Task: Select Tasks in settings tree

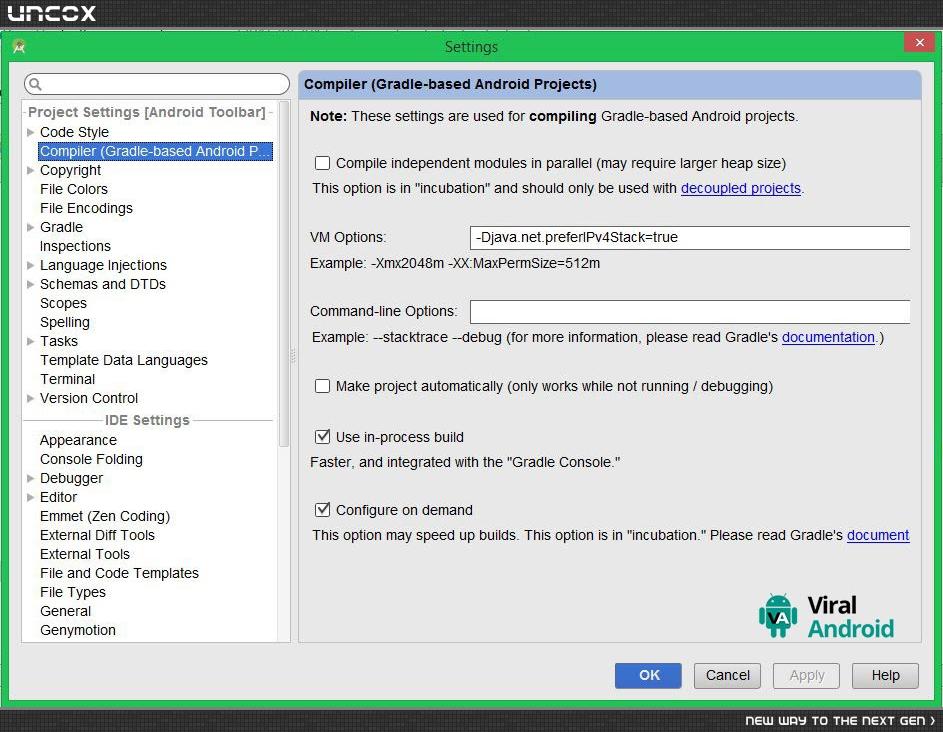Action: tap(59, 341)
